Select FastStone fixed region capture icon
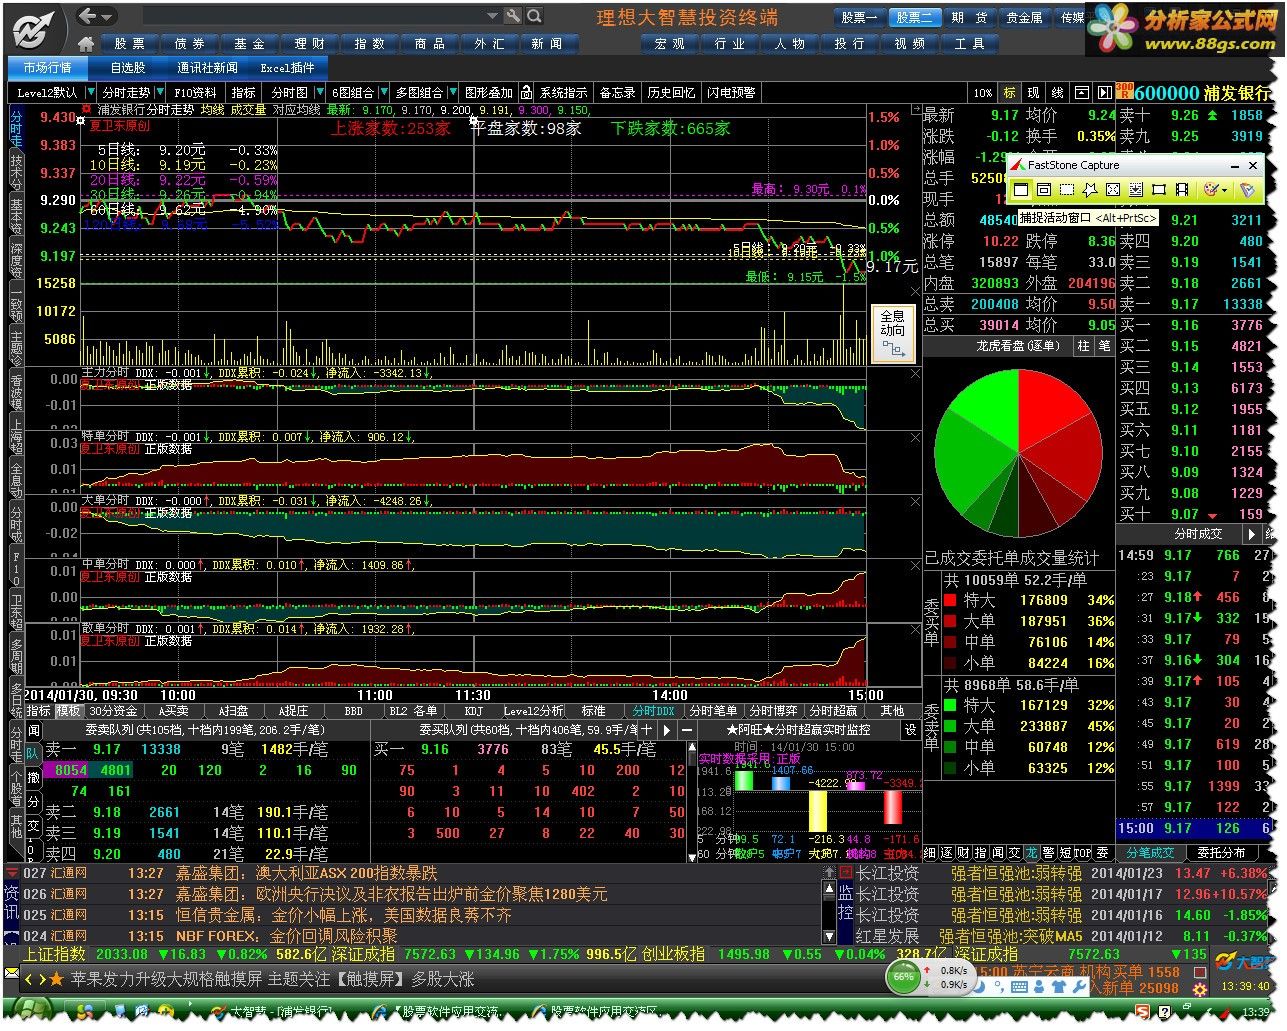Viewport: 1287px width, 1031px height. (x=1159, y=189)
